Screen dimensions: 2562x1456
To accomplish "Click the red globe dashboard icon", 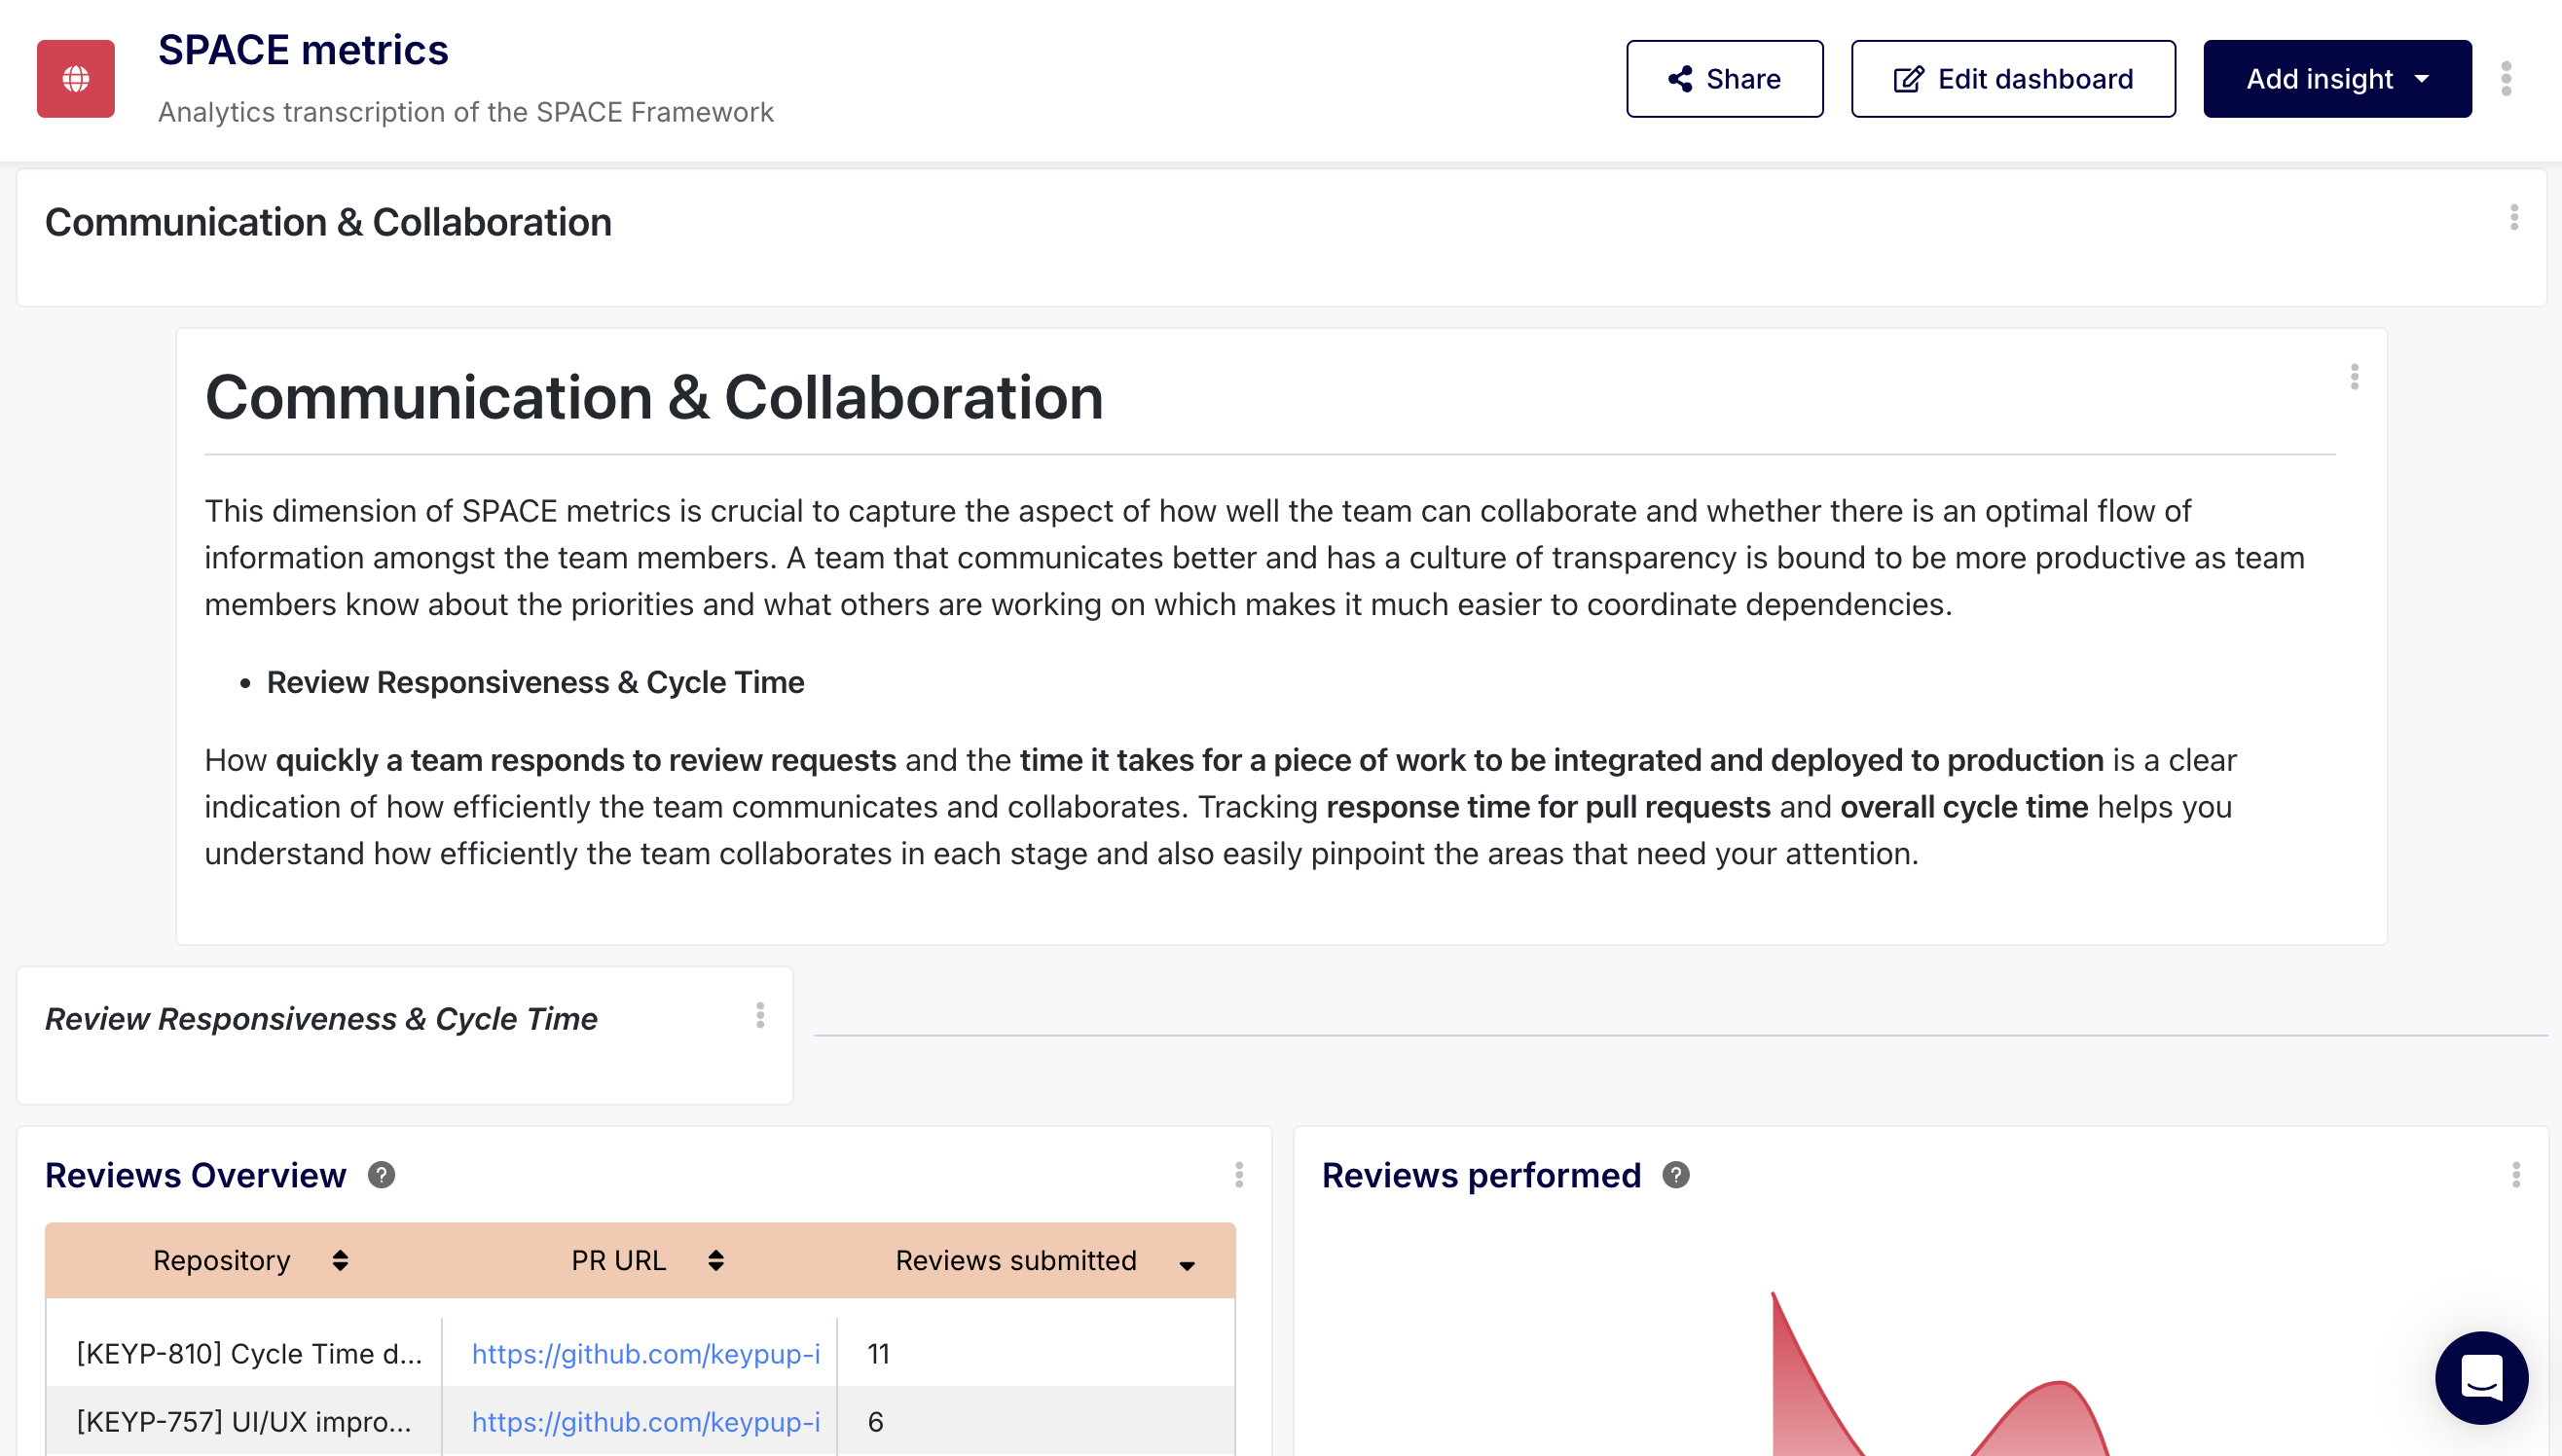I will click(x=76, y=79).
